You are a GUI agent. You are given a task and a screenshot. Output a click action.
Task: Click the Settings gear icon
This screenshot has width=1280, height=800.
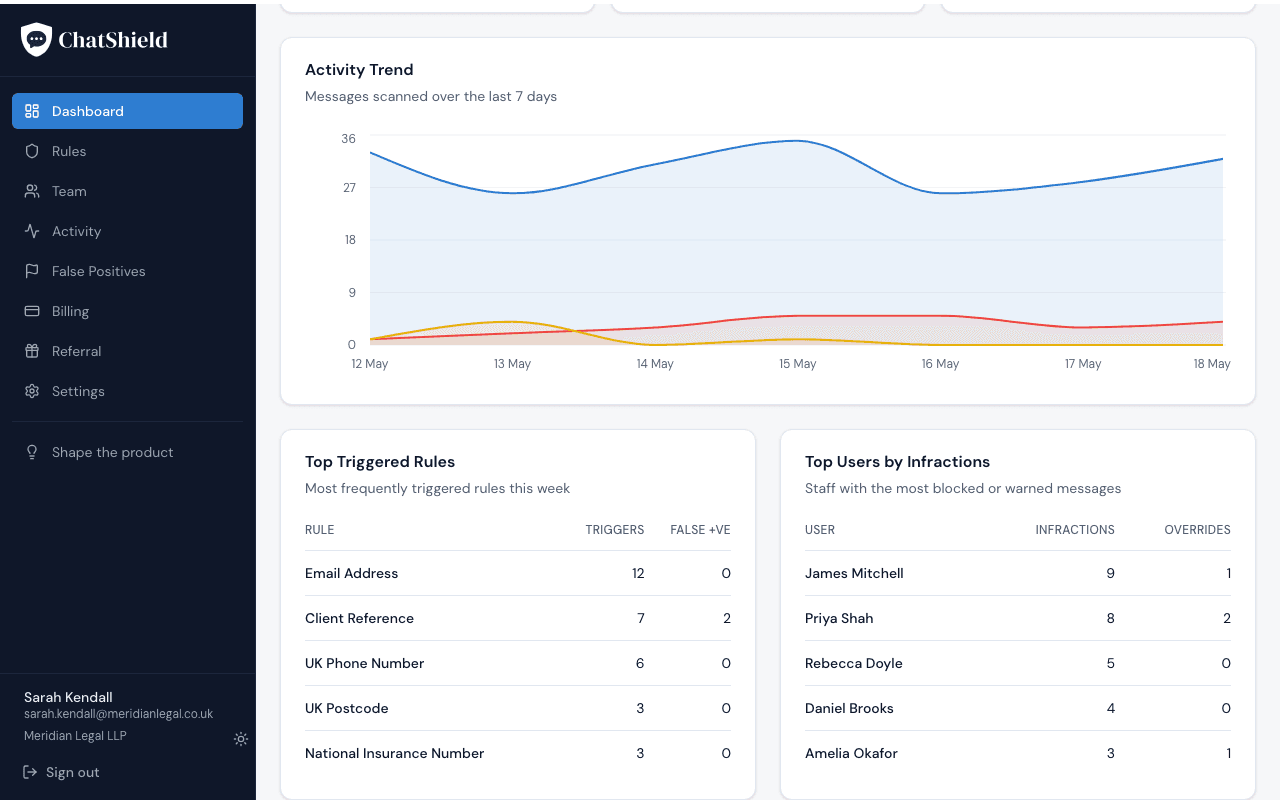[x=32, y=391]
